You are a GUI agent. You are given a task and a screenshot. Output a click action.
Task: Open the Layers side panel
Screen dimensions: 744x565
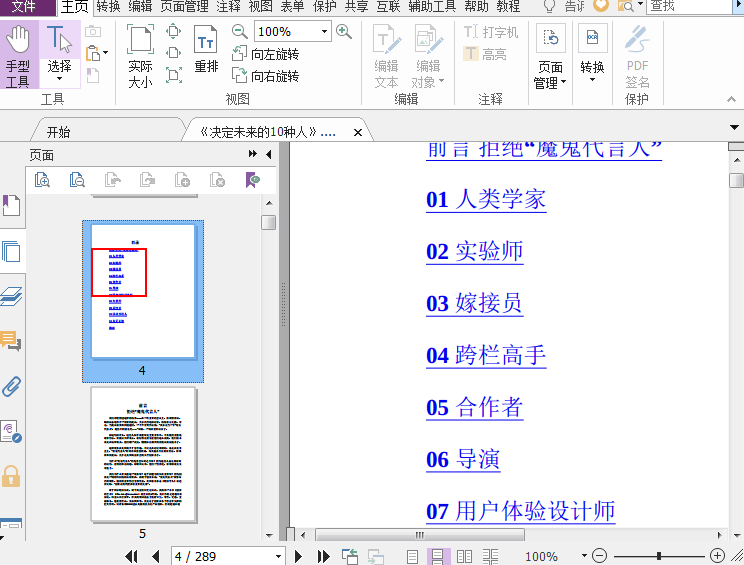pyautogui.click(x=11, y=297)
